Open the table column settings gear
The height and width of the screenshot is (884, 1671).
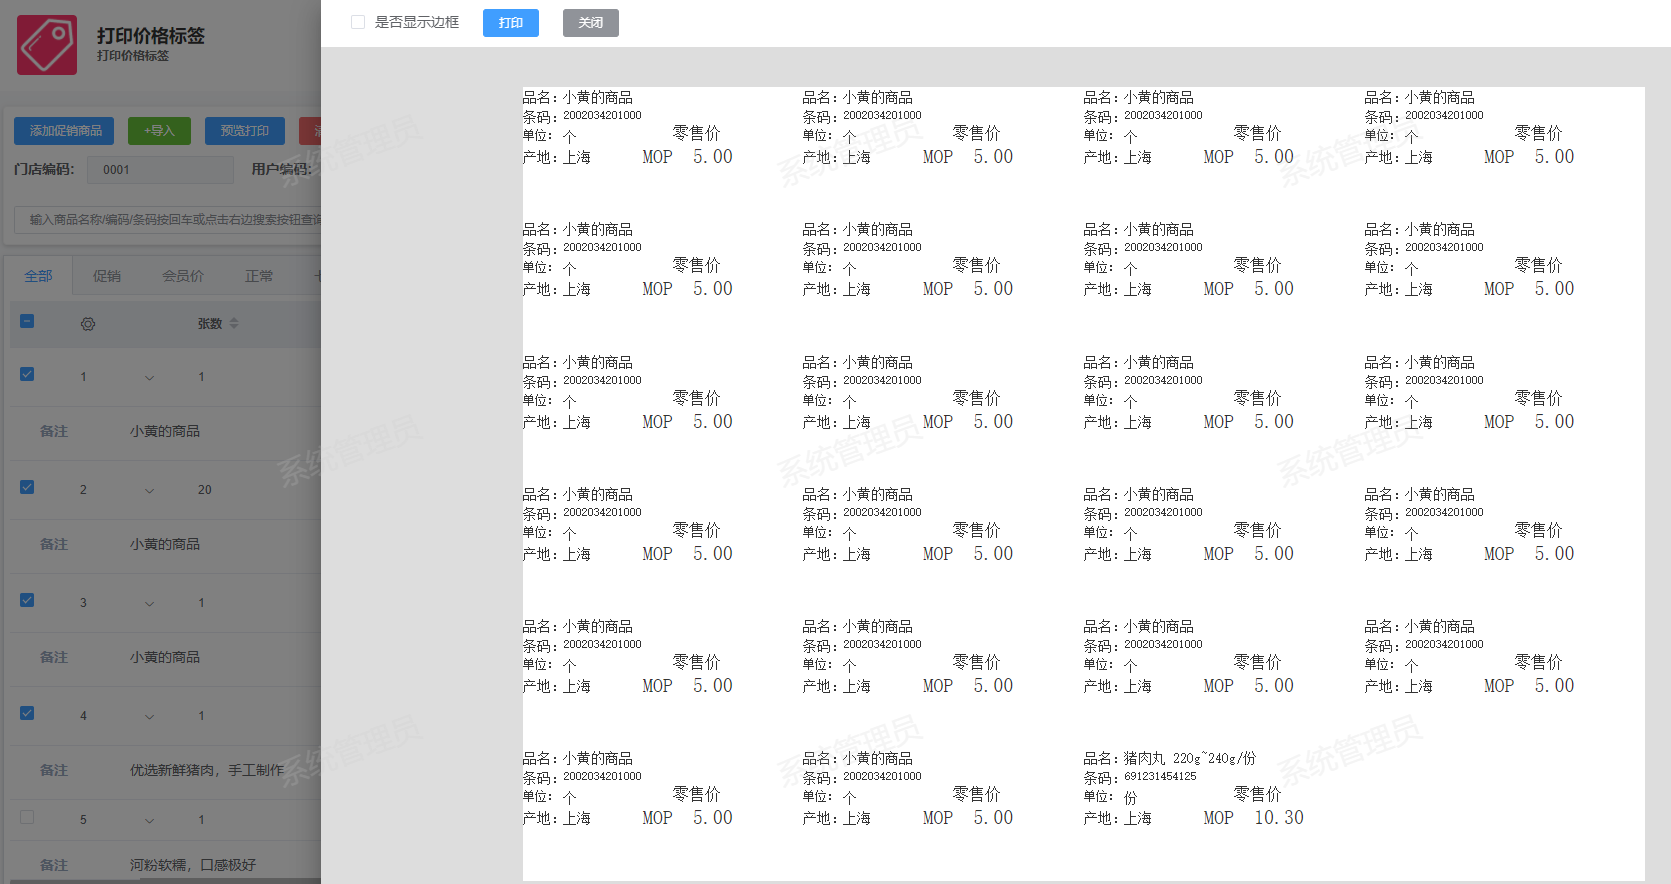[x=88, y=324]
